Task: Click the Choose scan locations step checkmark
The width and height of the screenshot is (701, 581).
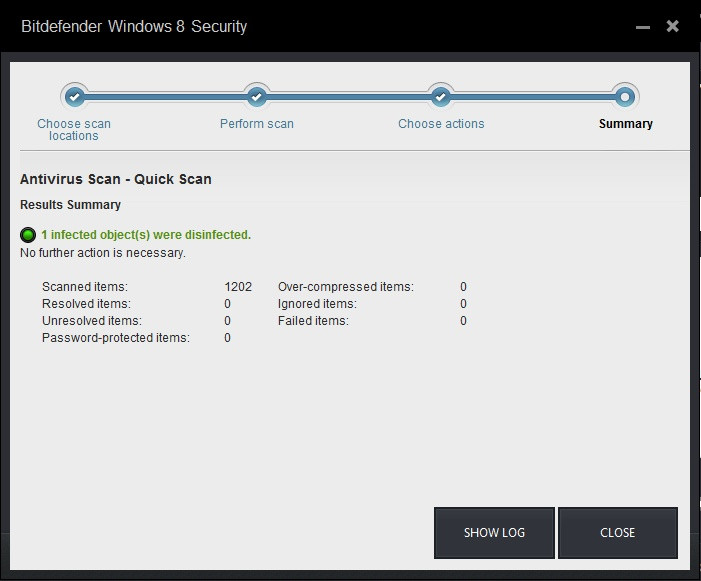Action: pyautogui.click(x=75, y=97)
